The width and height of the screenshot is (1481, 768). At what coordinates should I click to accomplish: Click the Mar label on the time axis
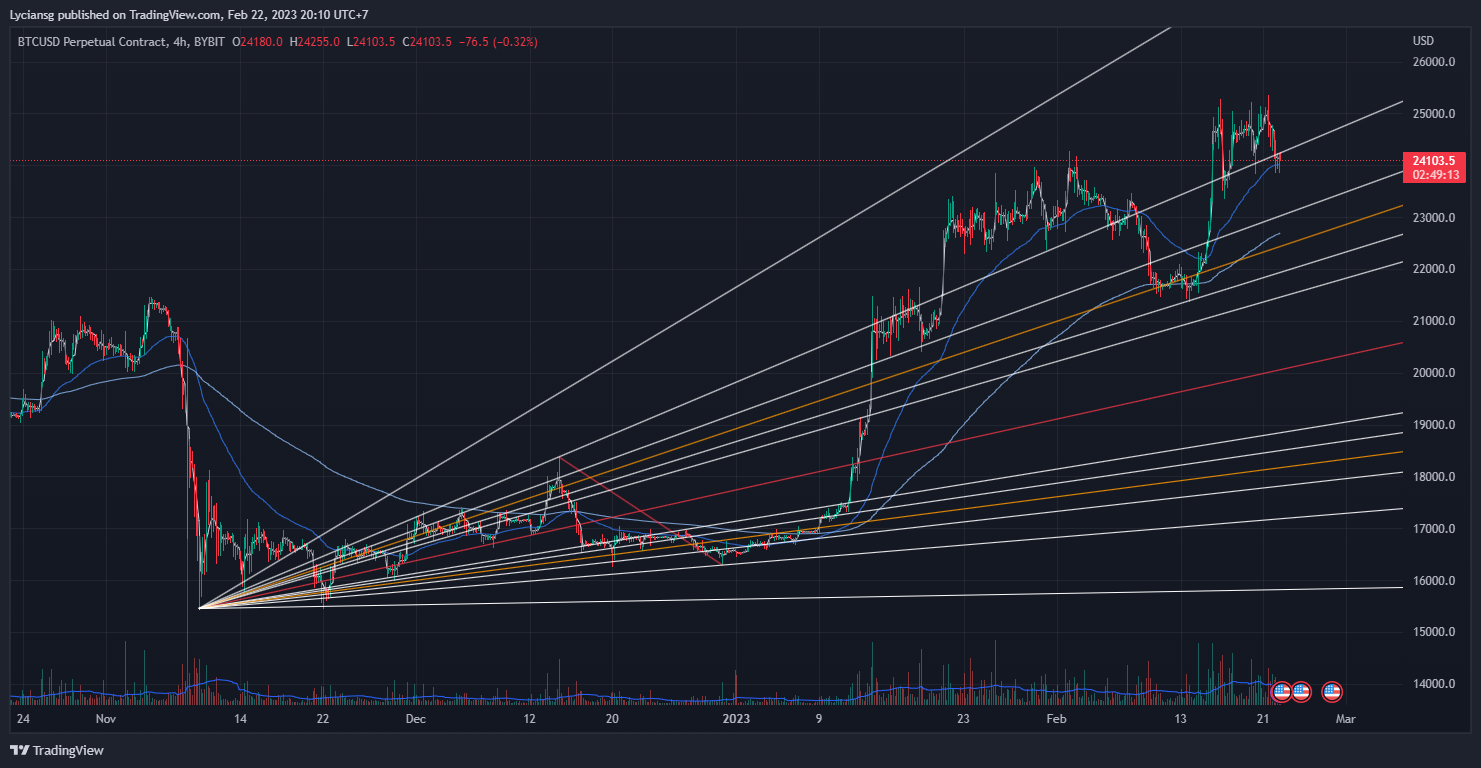coord(1345,719)
